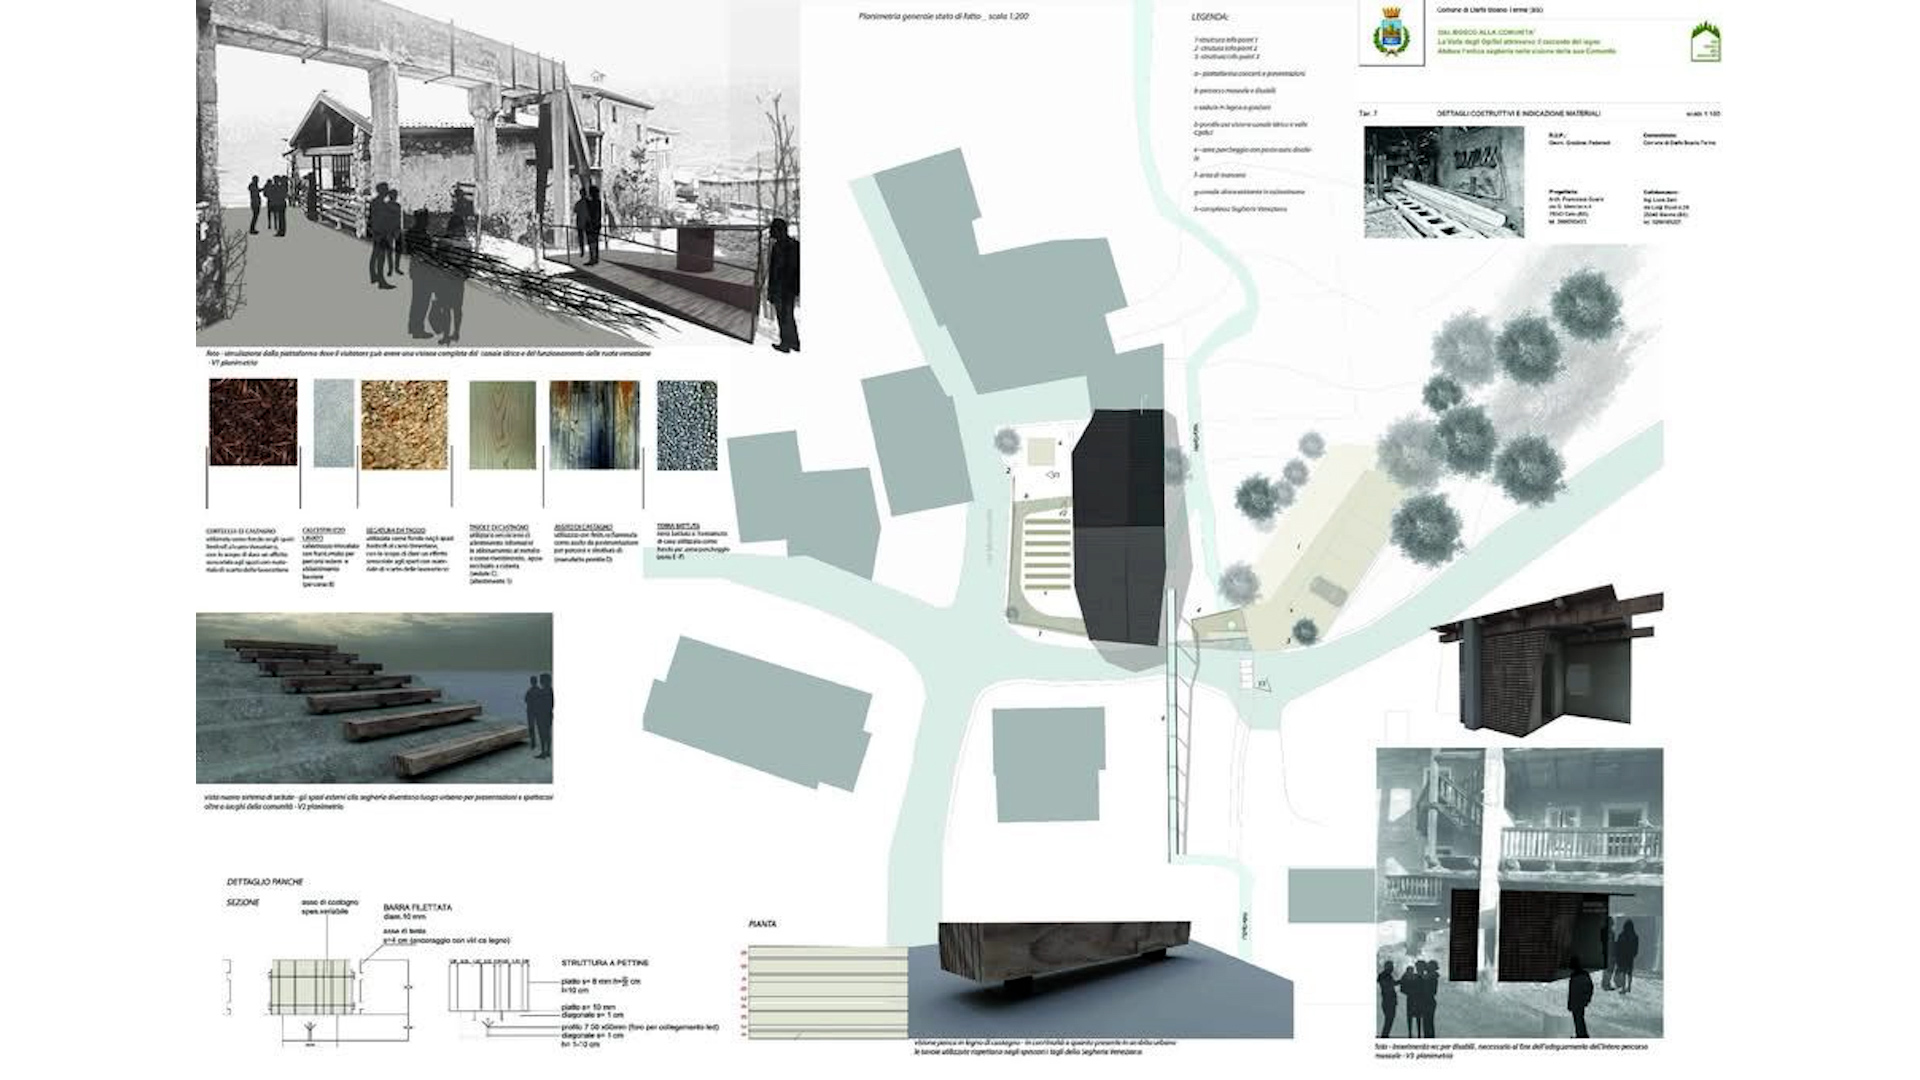Select the golden beech sawdust texture sample

coord(404,424)
